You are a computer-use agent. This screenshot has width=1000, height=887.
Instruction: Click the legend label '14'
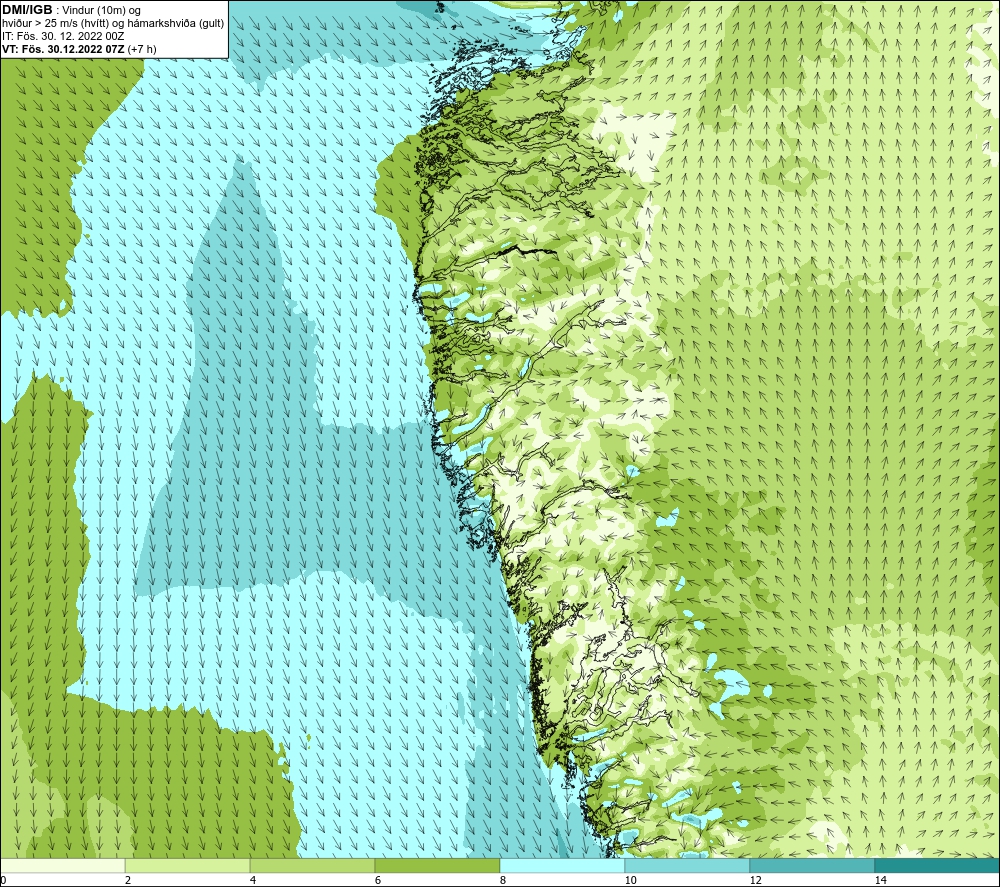pyautogui.click(x=880, y=880)
